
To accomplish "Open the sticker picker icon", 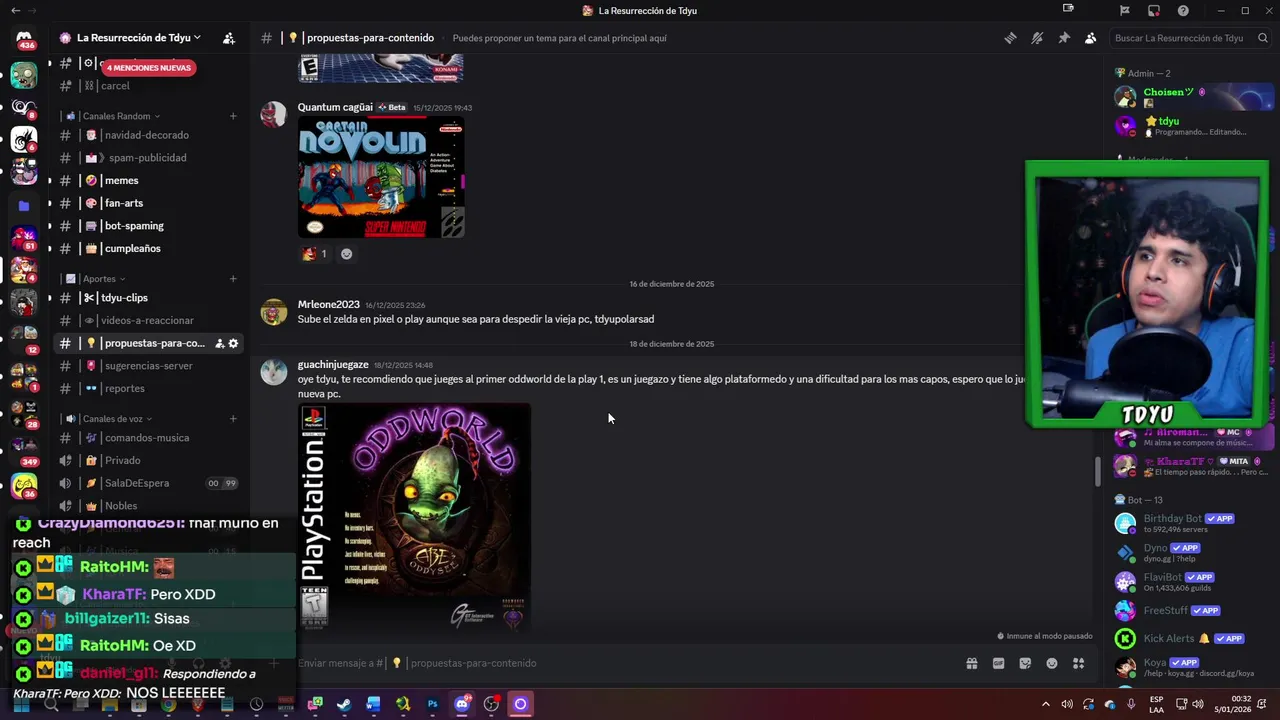I will click(1025, 663).
